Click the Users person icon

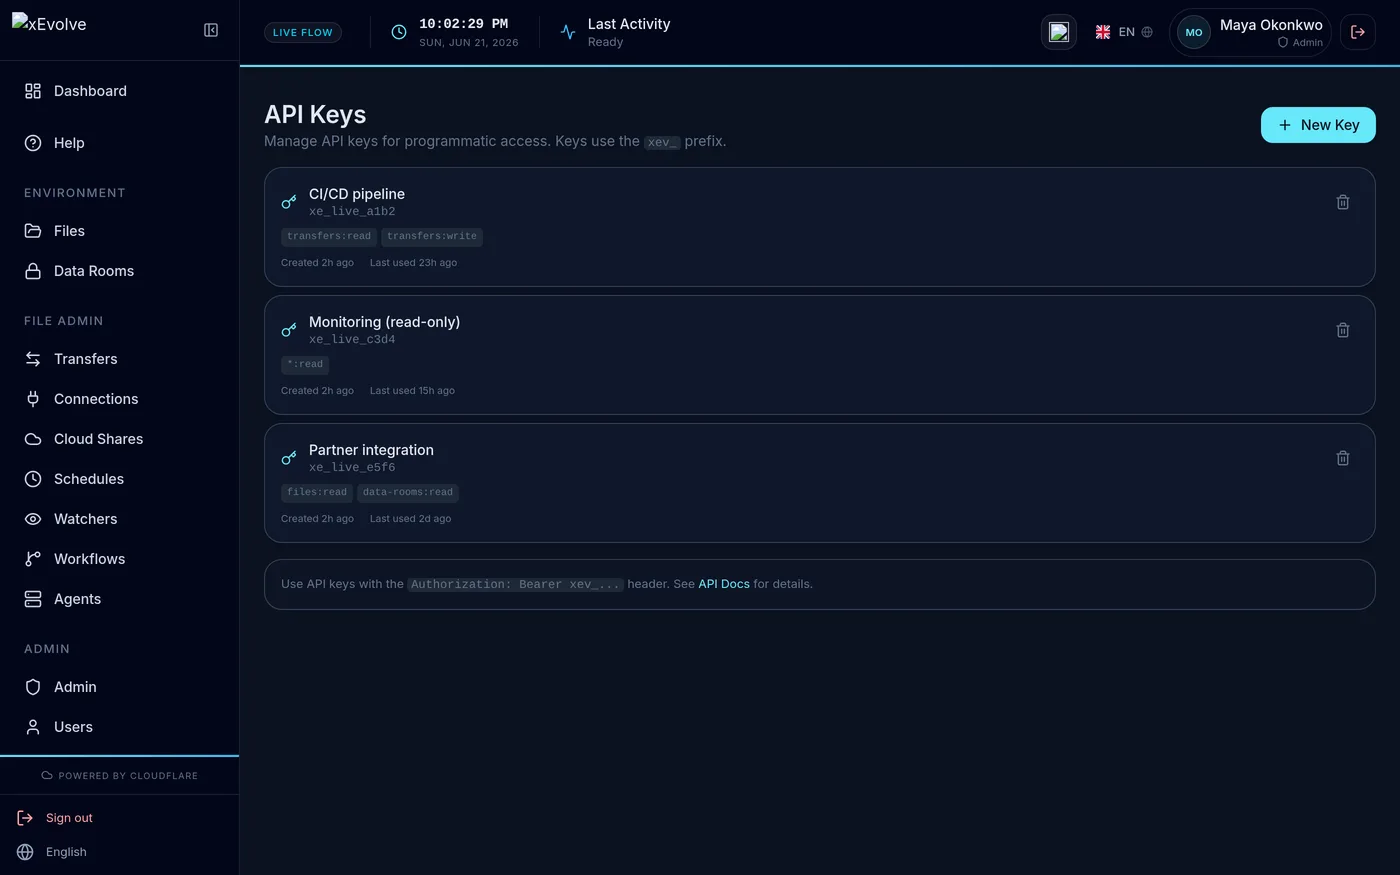[x=33, y=727]
